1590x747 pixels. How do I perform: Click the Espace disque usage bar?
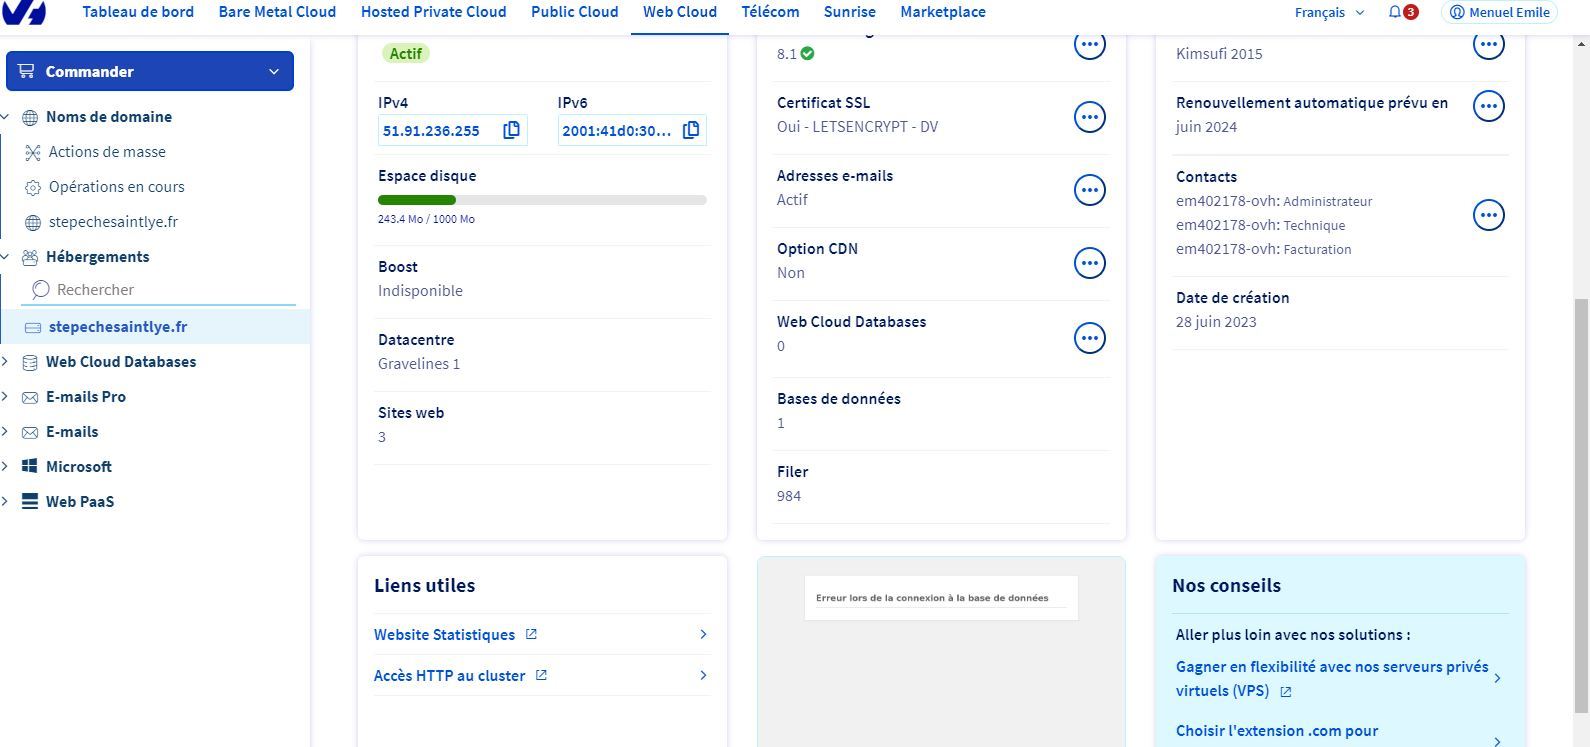[x=542, y=200]
